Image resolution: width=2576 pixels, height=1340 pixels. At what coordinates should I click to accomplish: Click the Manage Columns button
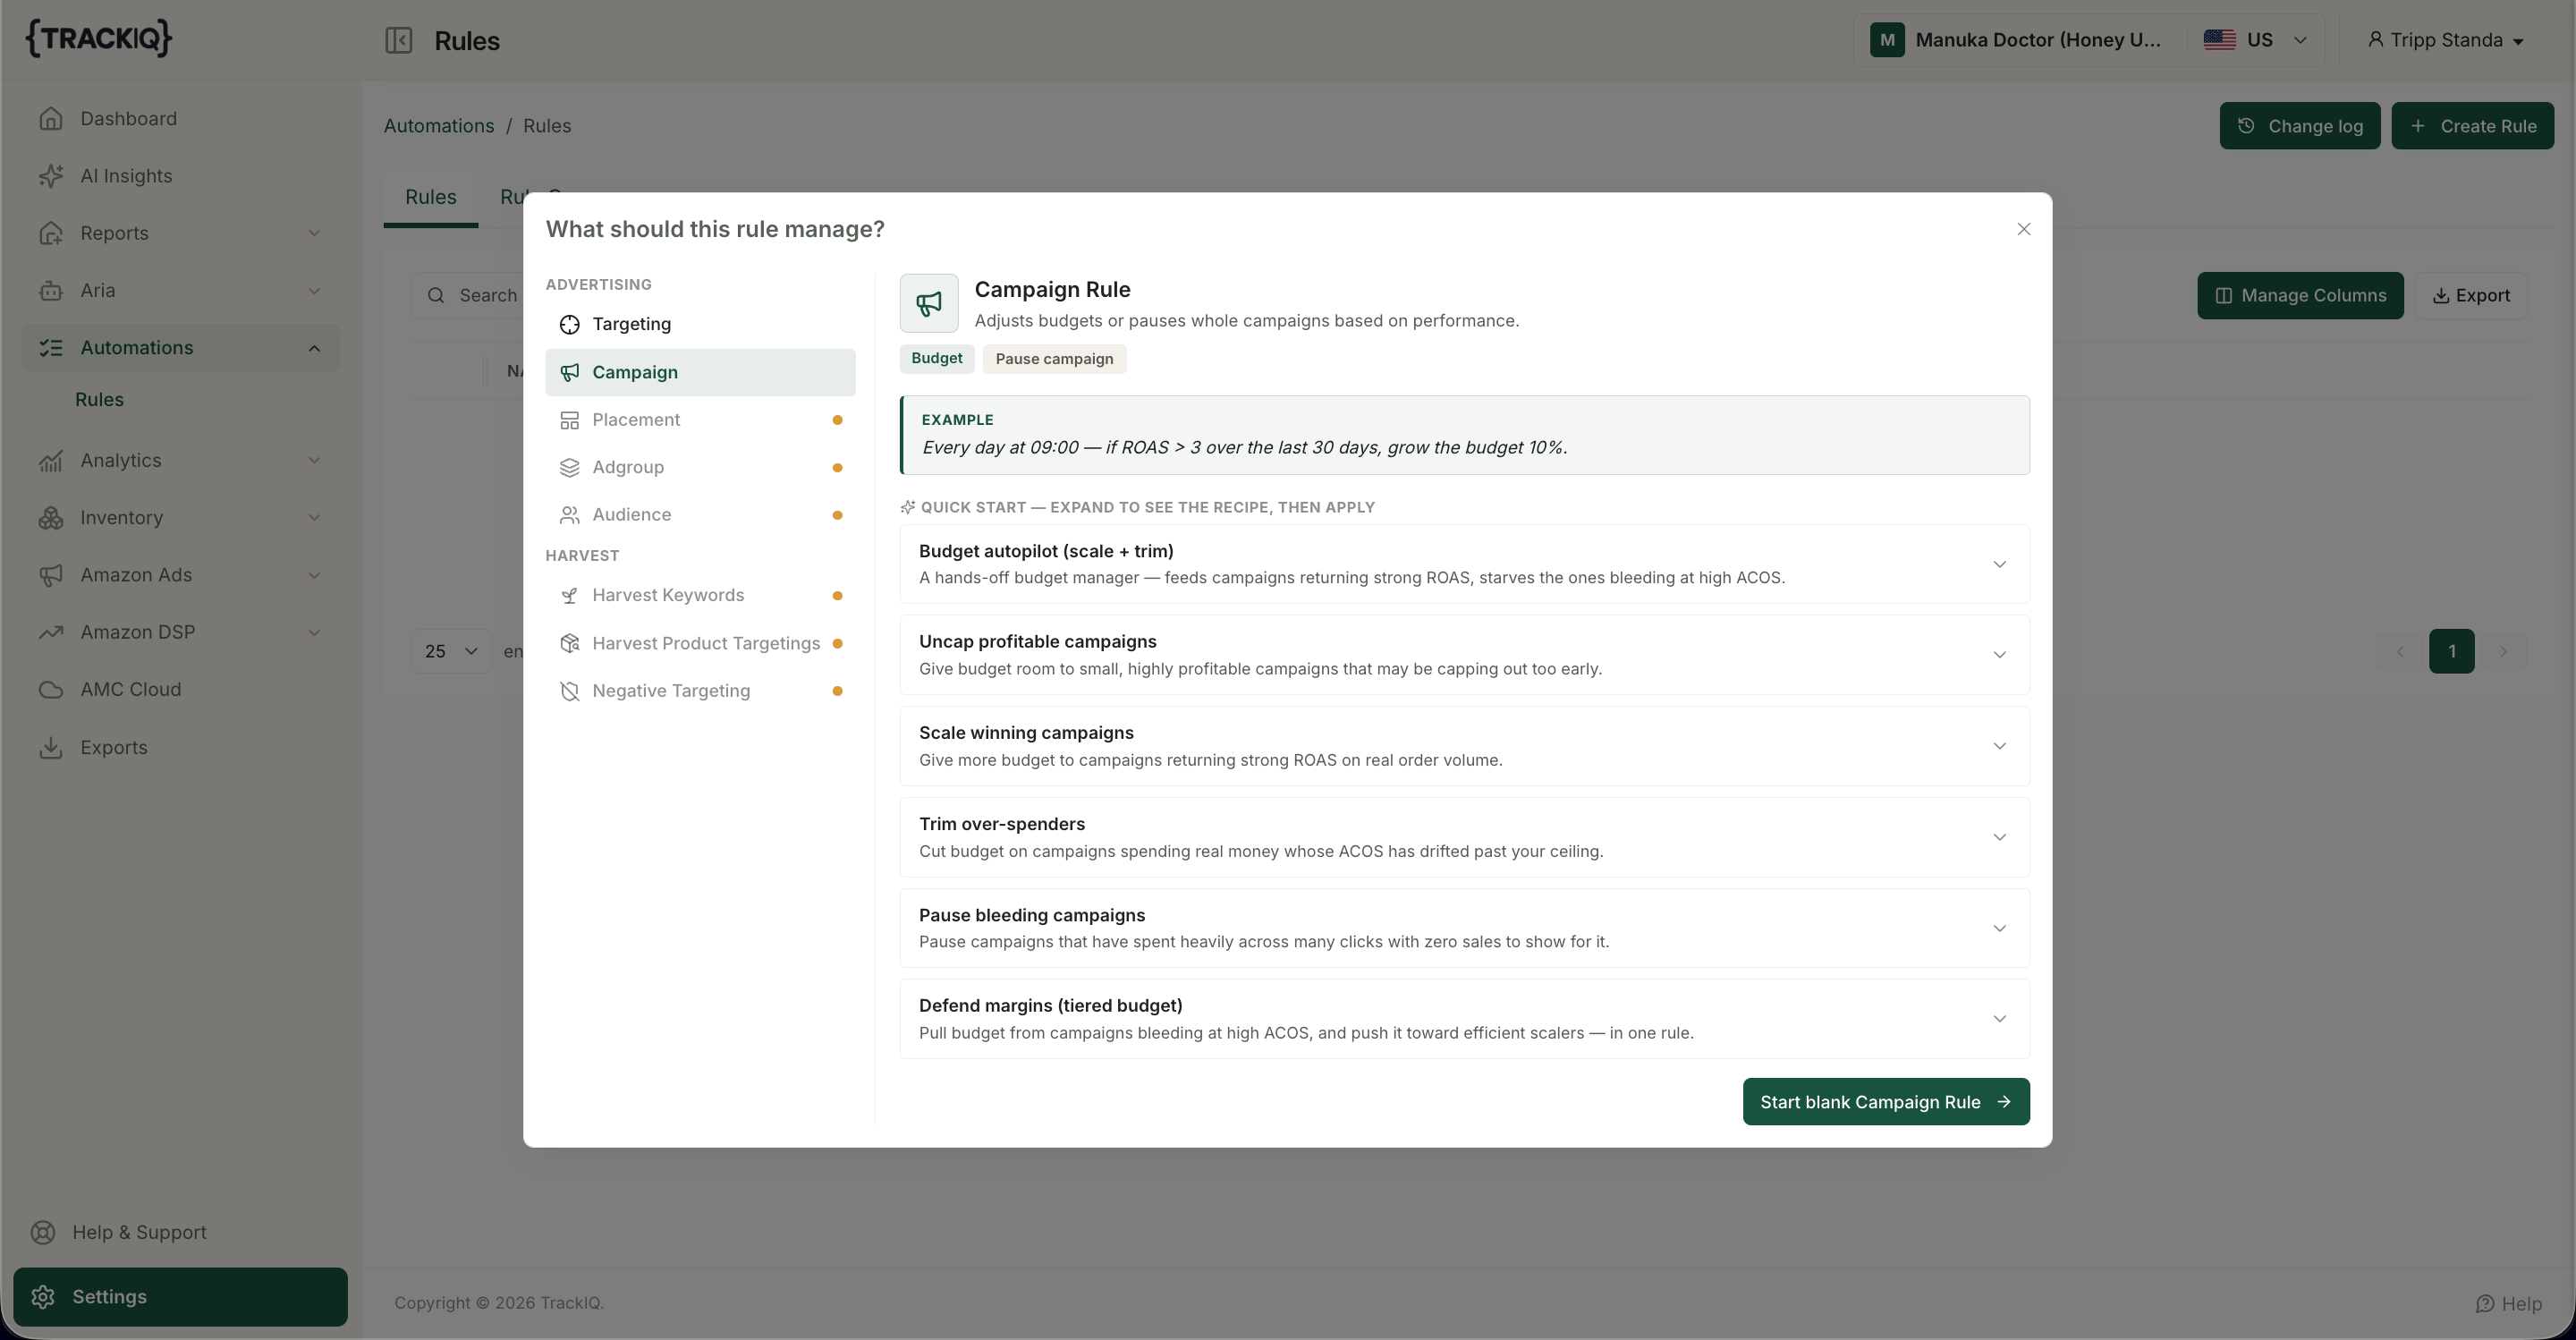(2300, 295)
